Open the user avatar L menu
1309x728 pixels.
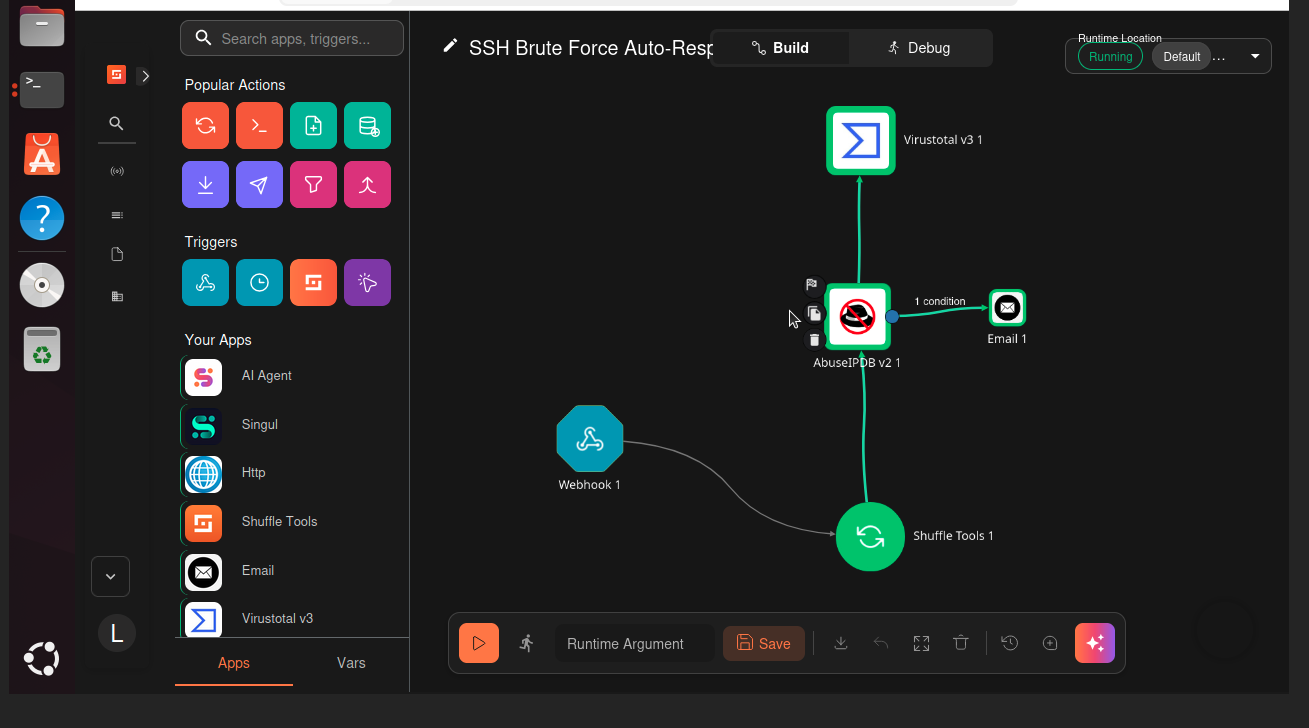[x=117, y=633]
